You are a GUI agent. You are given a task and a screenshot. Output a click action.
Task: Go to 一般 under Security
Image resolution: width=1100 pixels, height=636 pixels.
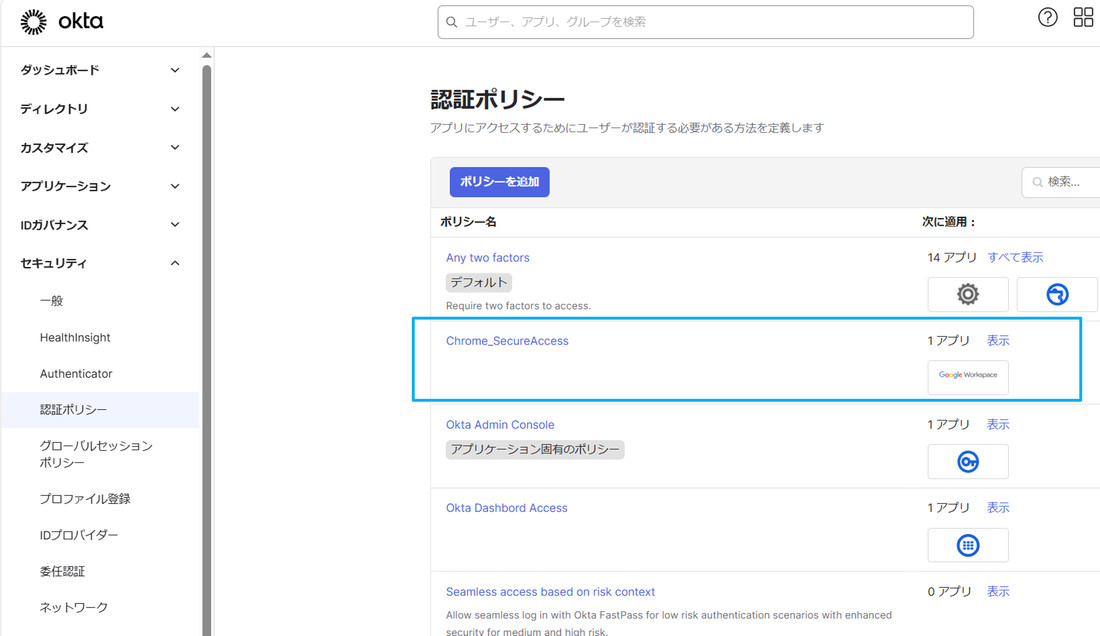coord(51,301)
